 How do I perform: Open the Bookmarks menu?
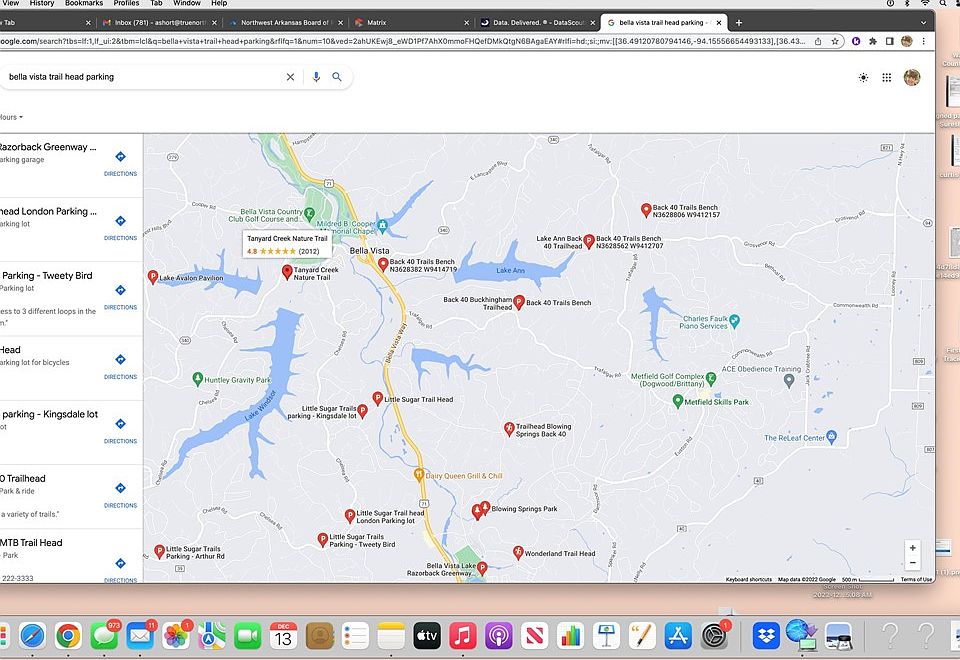coord(84,3)
